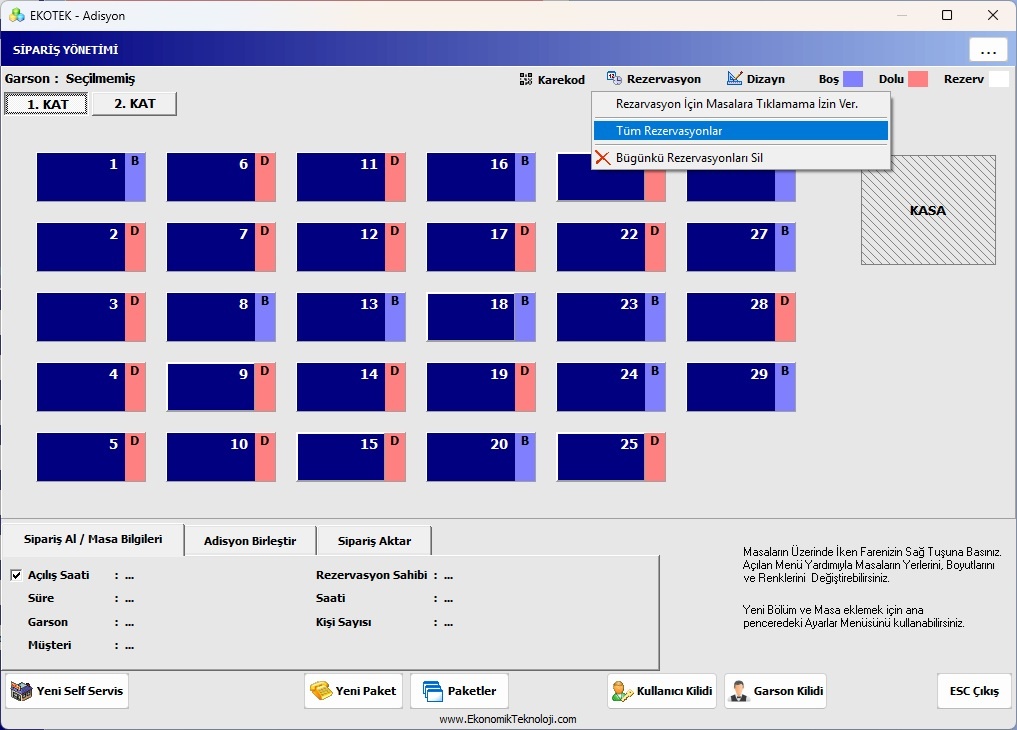Select the Sipariş Al / Masa Bilgileri tab
The height and width of the screenshot is (730, 1017).
(93, 539)
